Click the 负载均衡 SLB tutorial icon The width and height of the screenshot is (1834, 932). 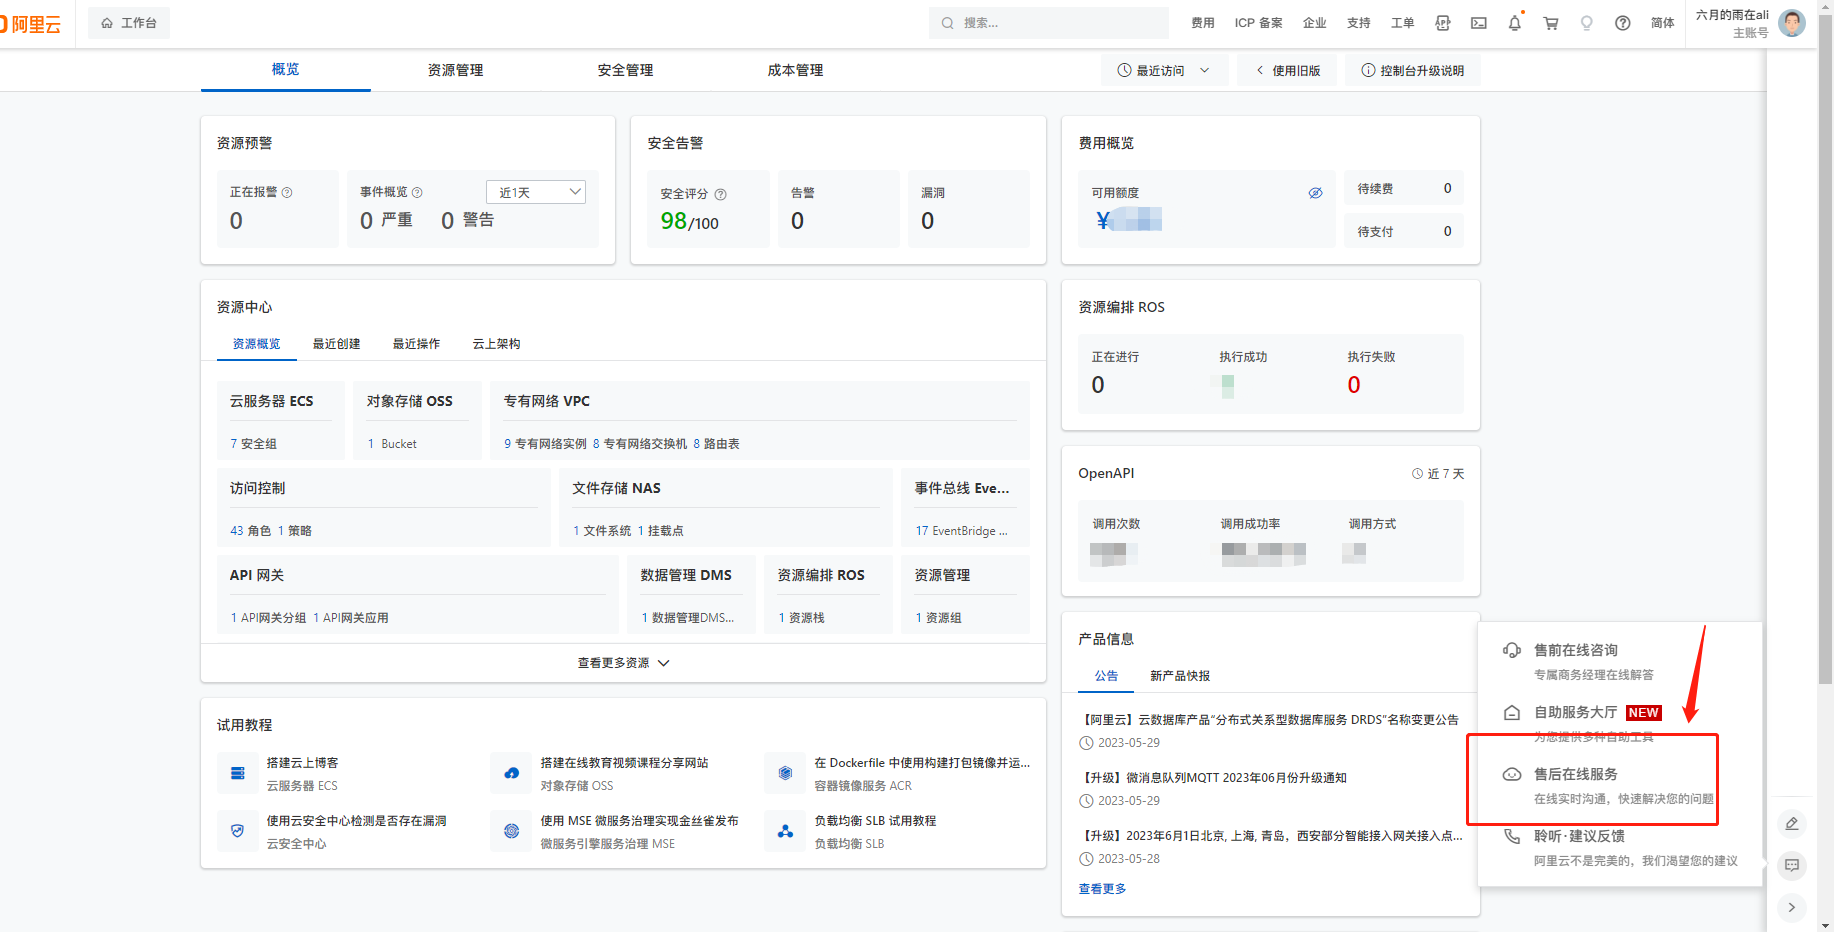click(x=785, y=831)
